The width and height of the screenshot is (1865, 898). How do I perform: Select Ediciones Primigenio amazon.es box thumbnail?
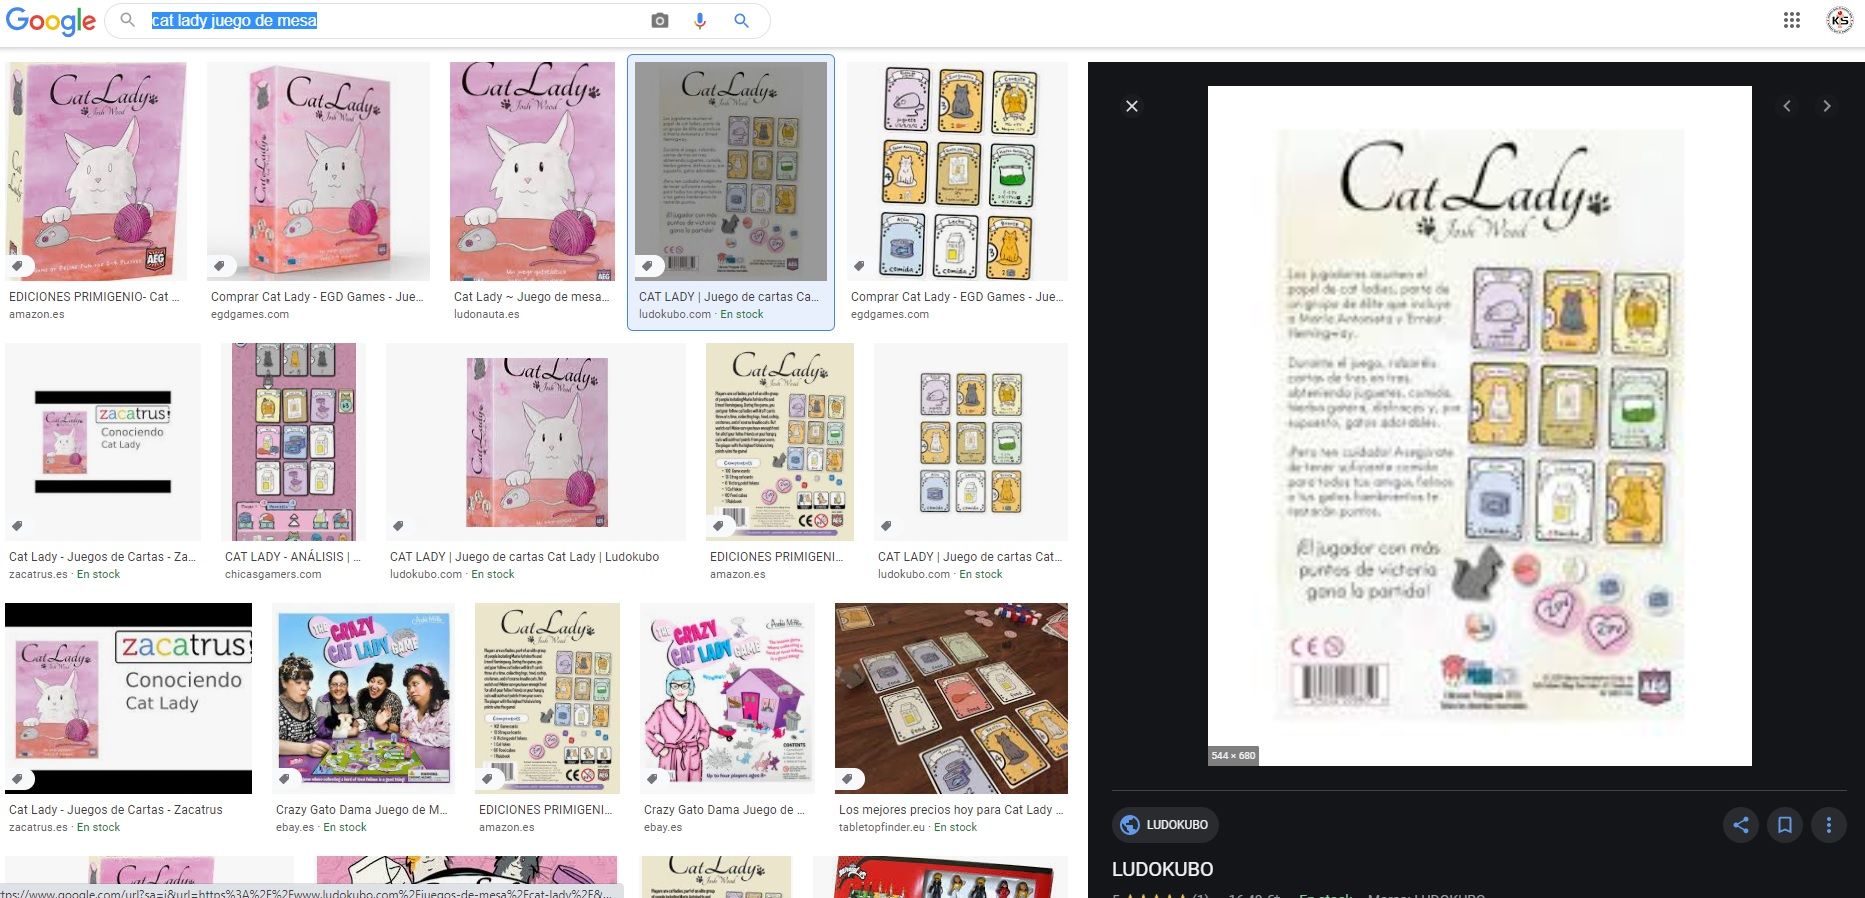tap(98, 171)
